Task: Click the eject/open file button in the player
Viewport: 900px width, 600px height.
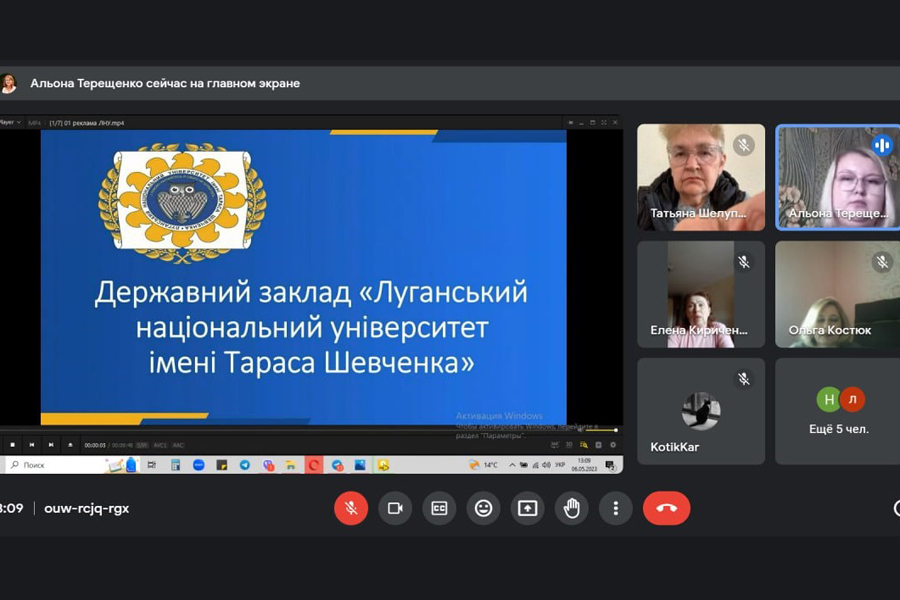Action: (71, 445)
